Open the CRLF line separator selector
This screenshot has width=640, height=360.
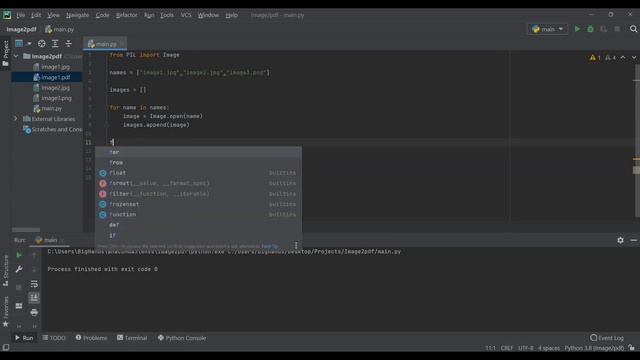[x=507, y=348]
